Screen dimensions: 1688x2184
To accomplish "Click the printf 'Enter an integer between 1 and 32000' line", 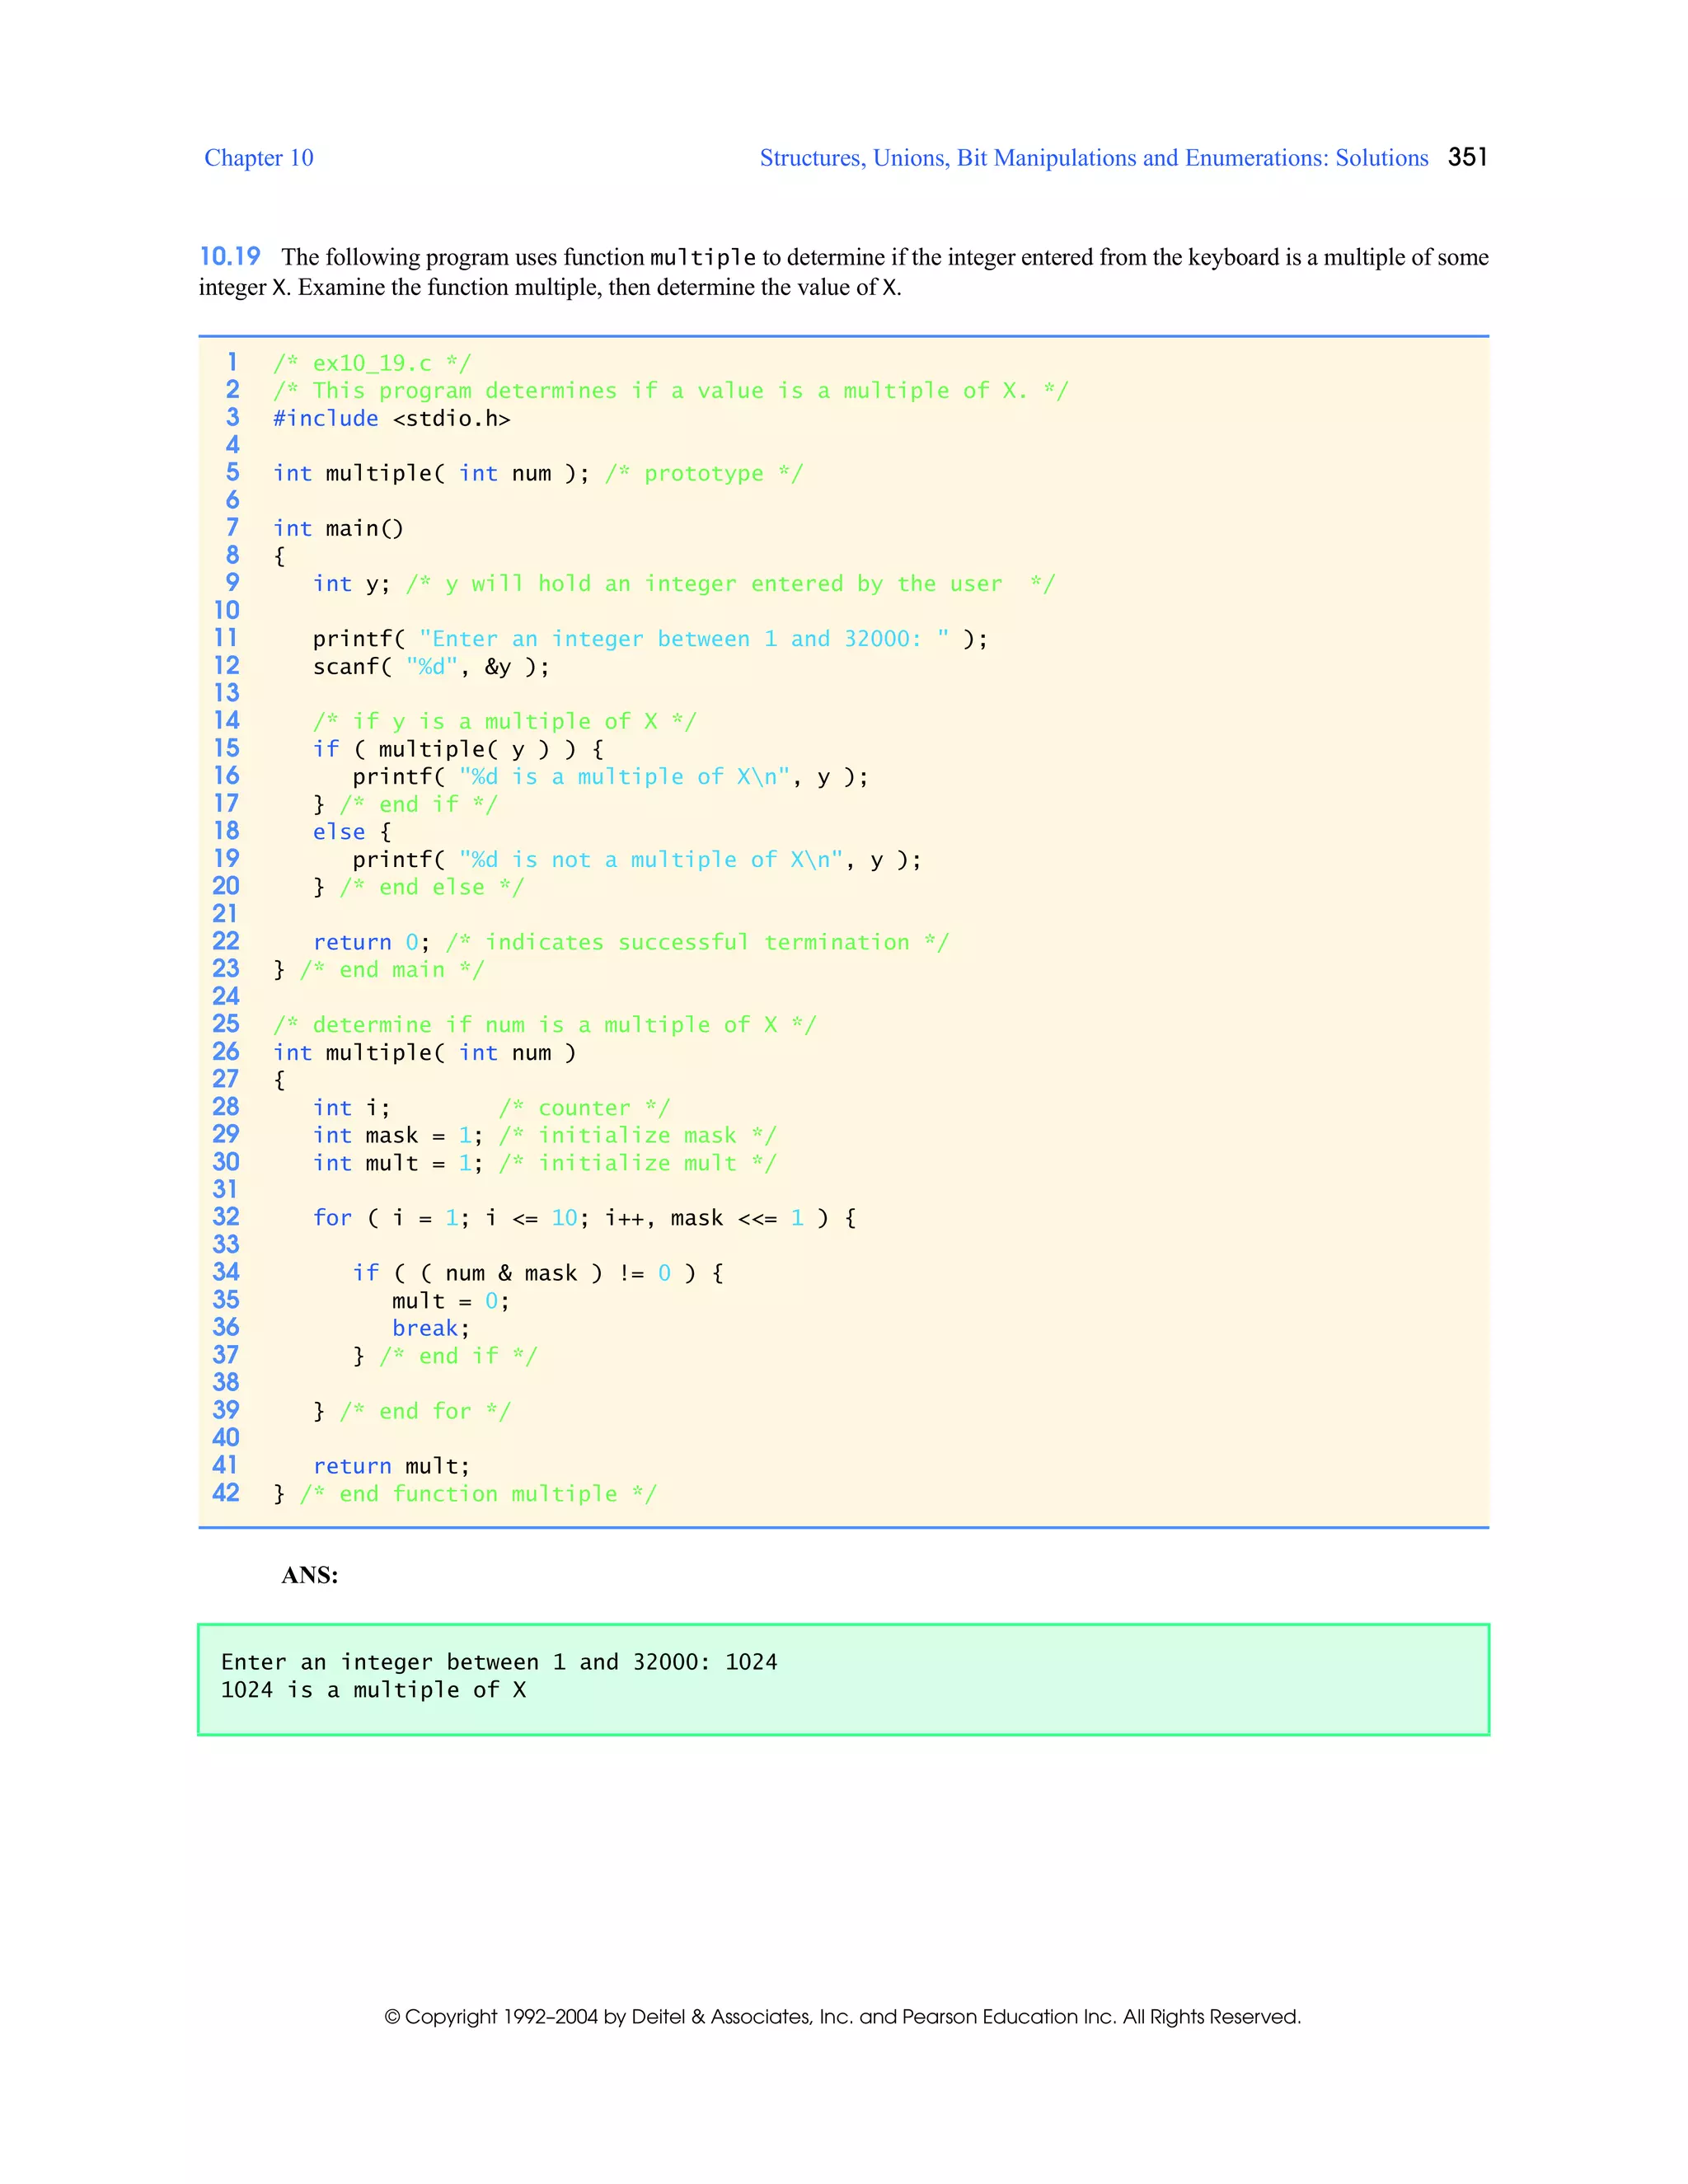I will point(650,639).
